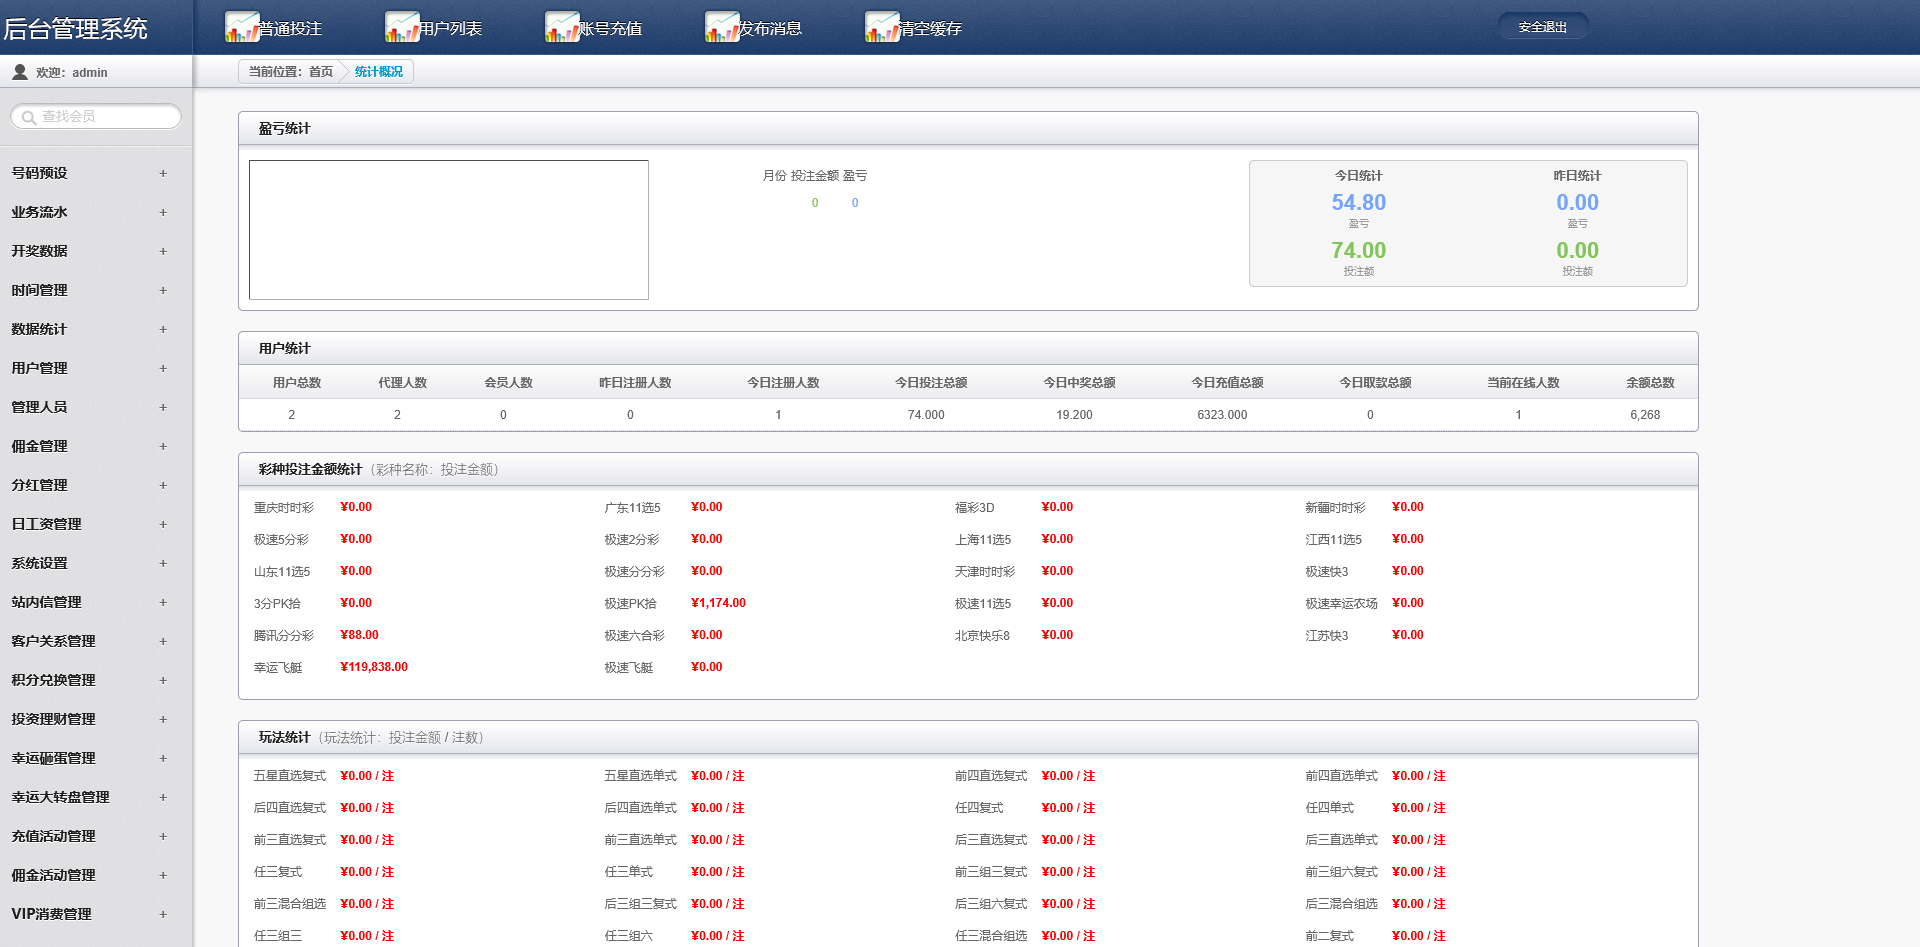Click the chart icon beside 账号充值
Screen dimensions: 1920x947
pos(562,27)
